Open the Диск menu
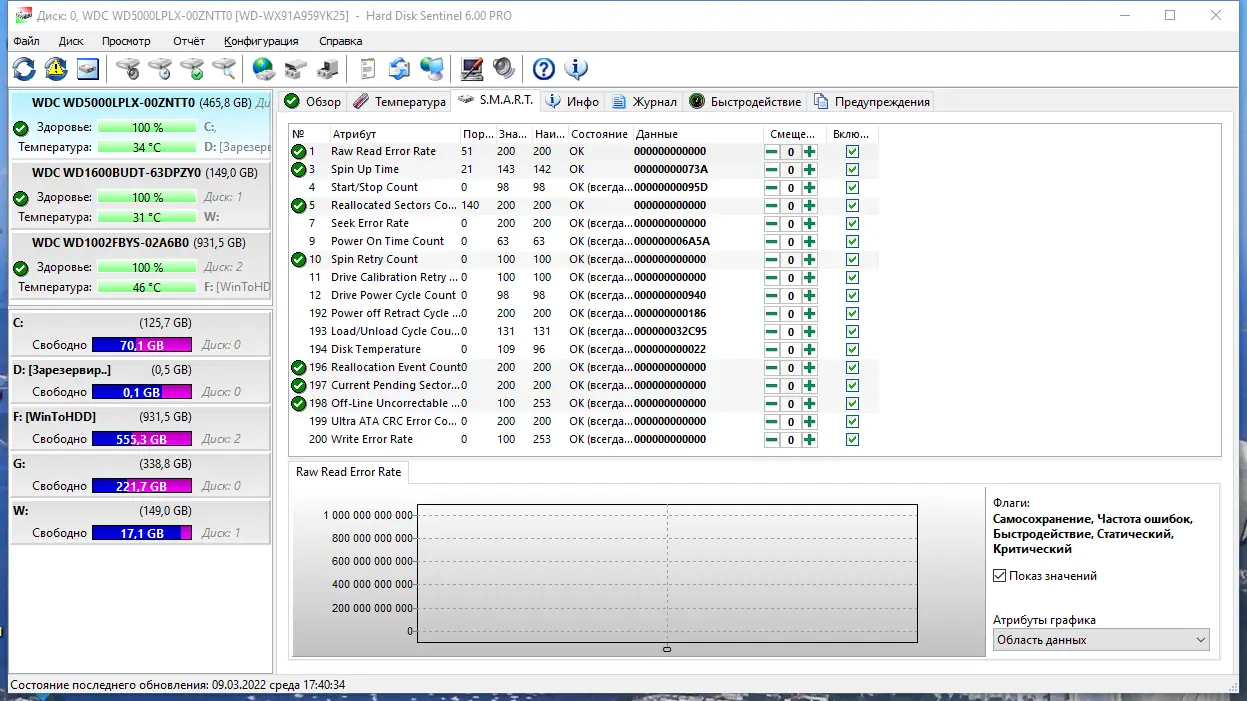This screenshot has height=701, width=1247. point(71,41)
